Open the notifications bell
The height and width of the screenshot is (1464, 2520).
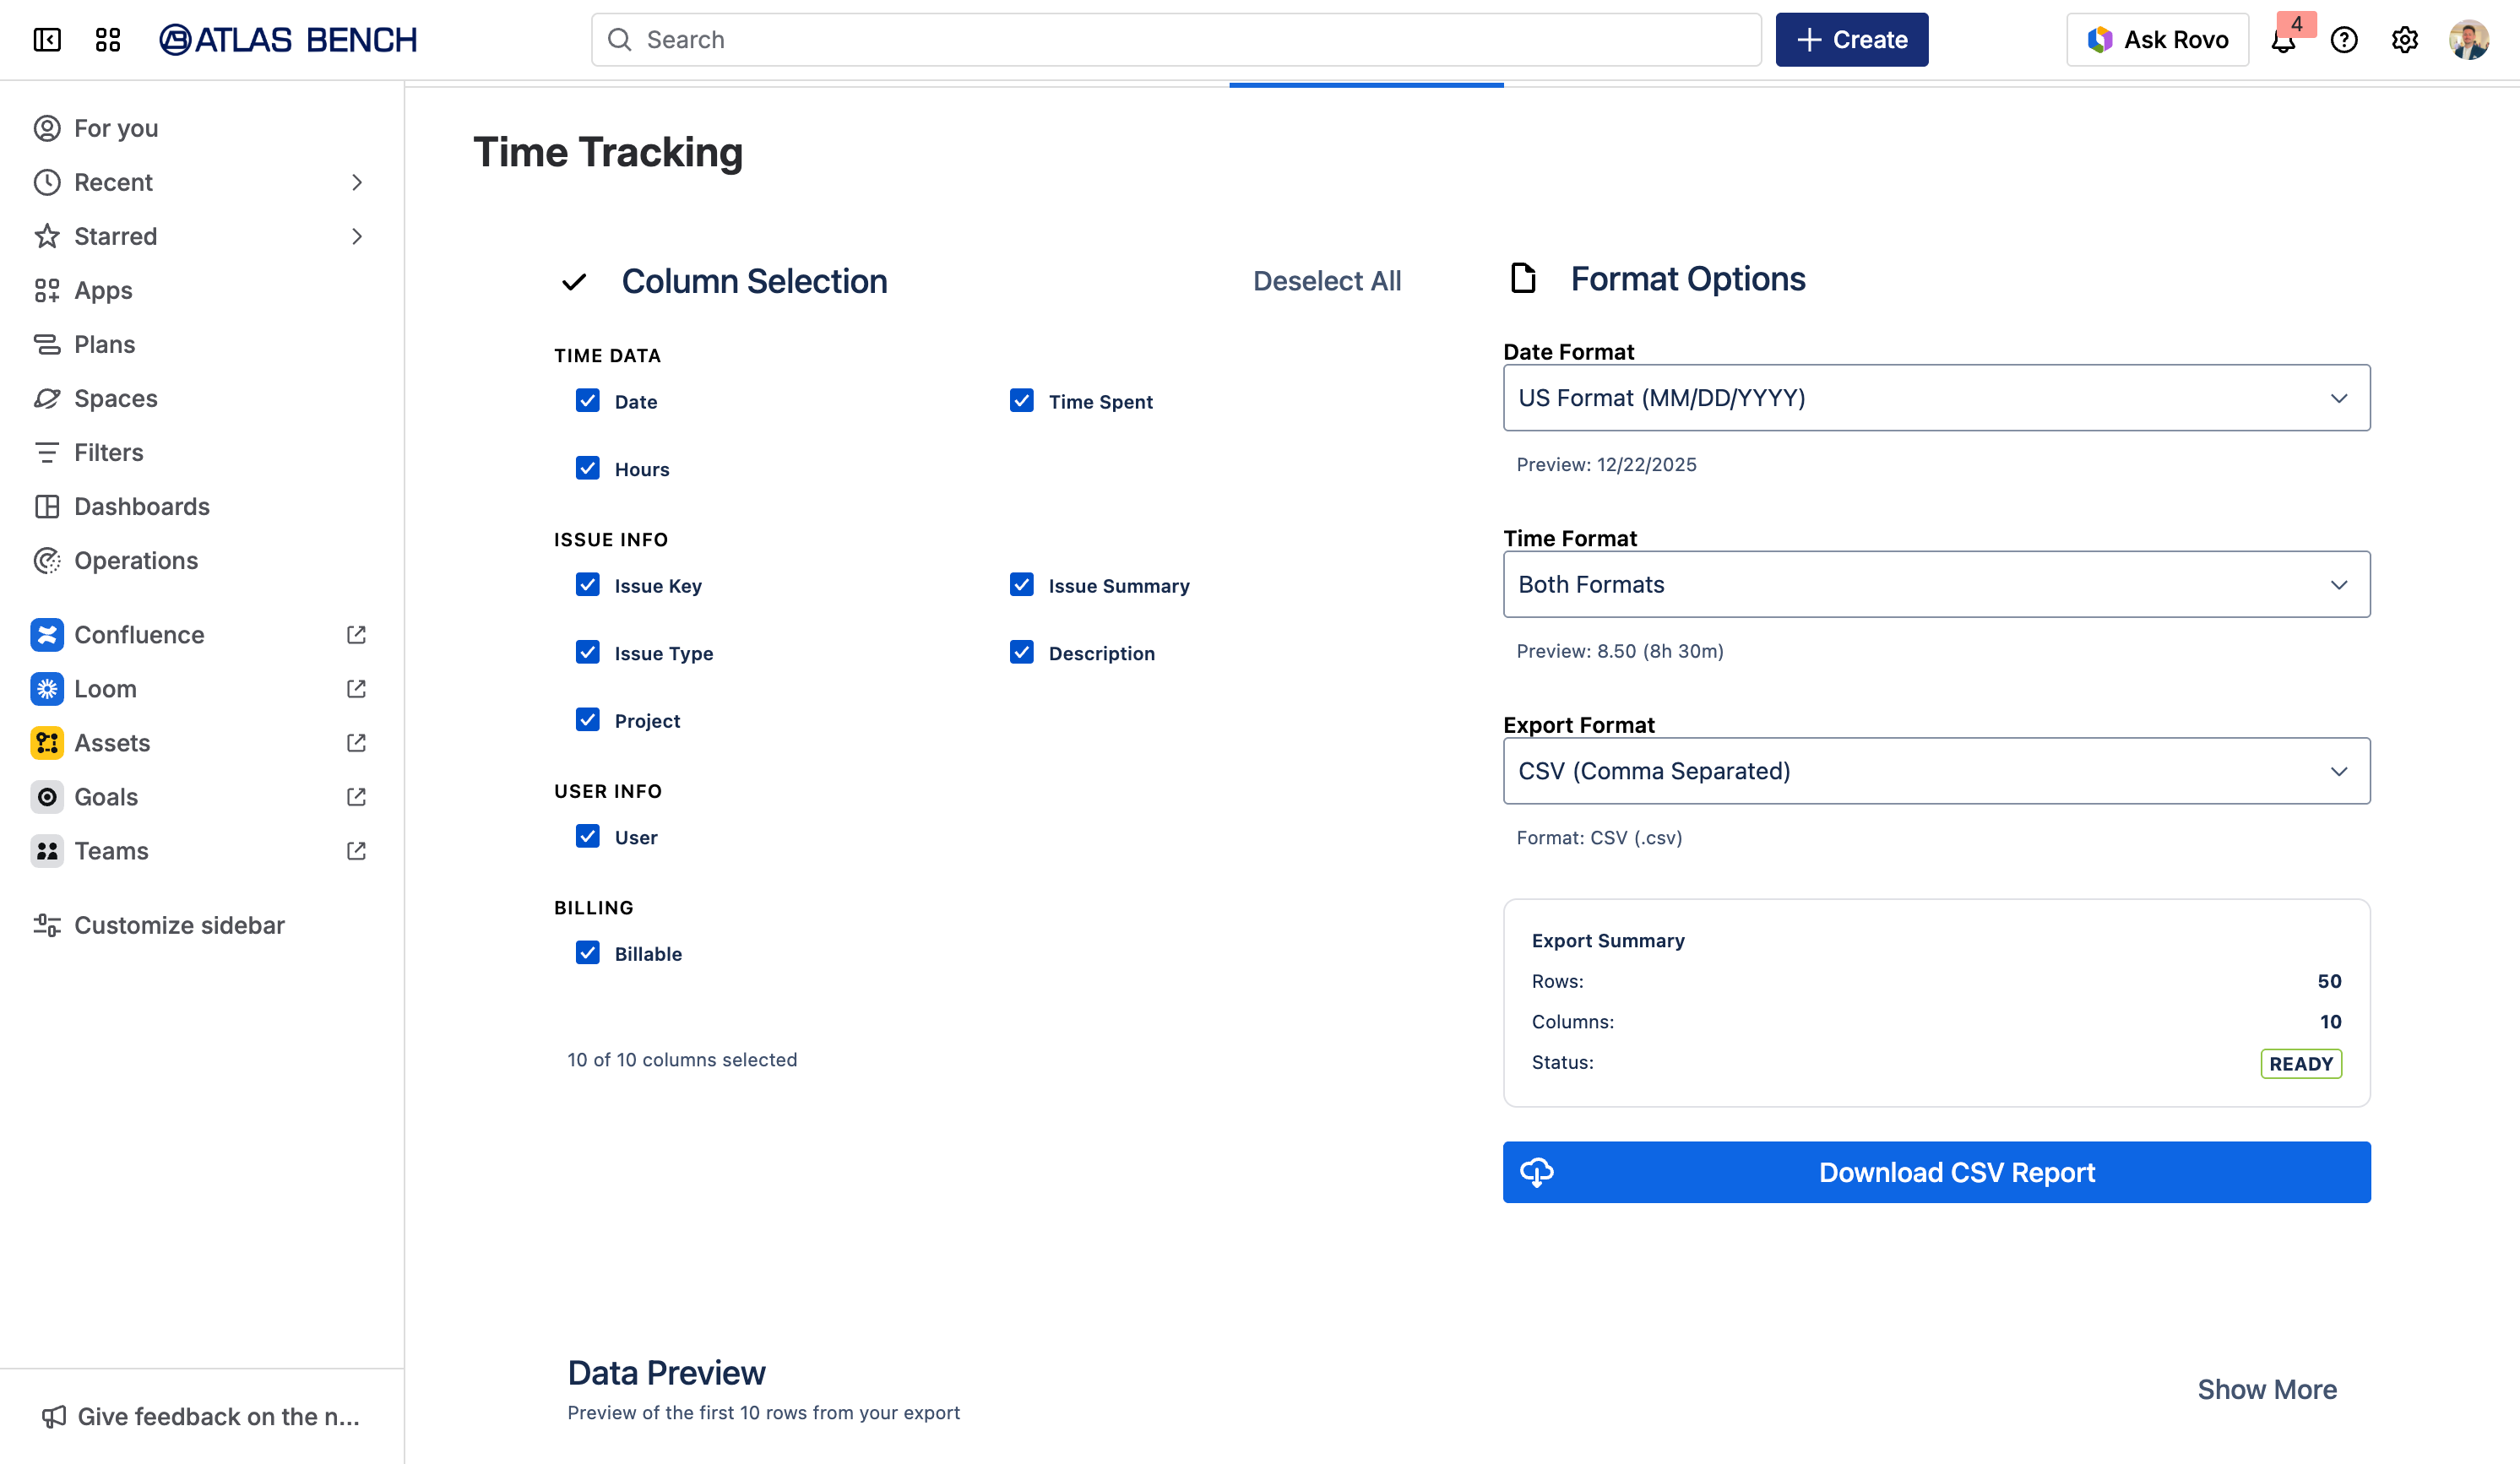(x=2283, y=41)
